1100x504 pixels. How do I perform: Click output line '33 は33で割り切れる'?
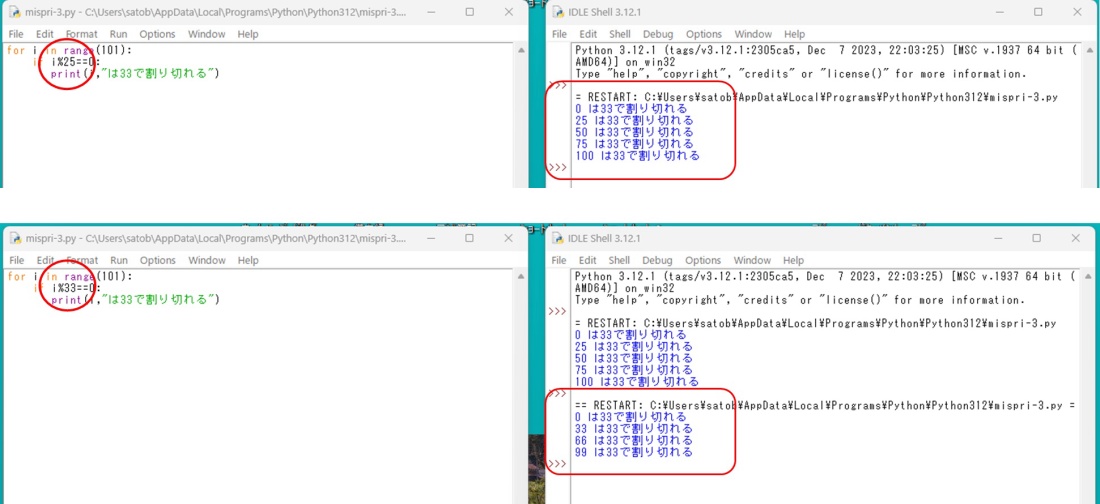pyautogui.click(x=633, y=428)
